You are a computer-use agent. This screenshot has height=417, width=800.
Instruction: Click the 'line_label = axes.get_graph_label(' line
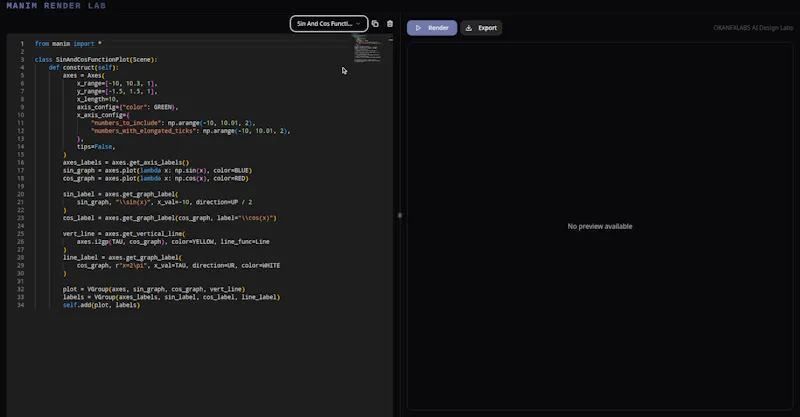click(122, 257)
